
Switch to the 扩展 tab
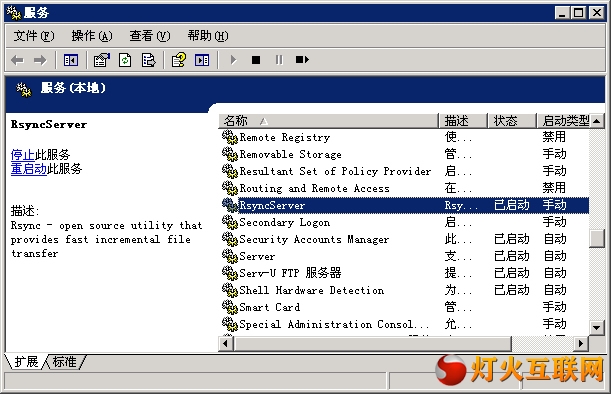tap(26, 362)
